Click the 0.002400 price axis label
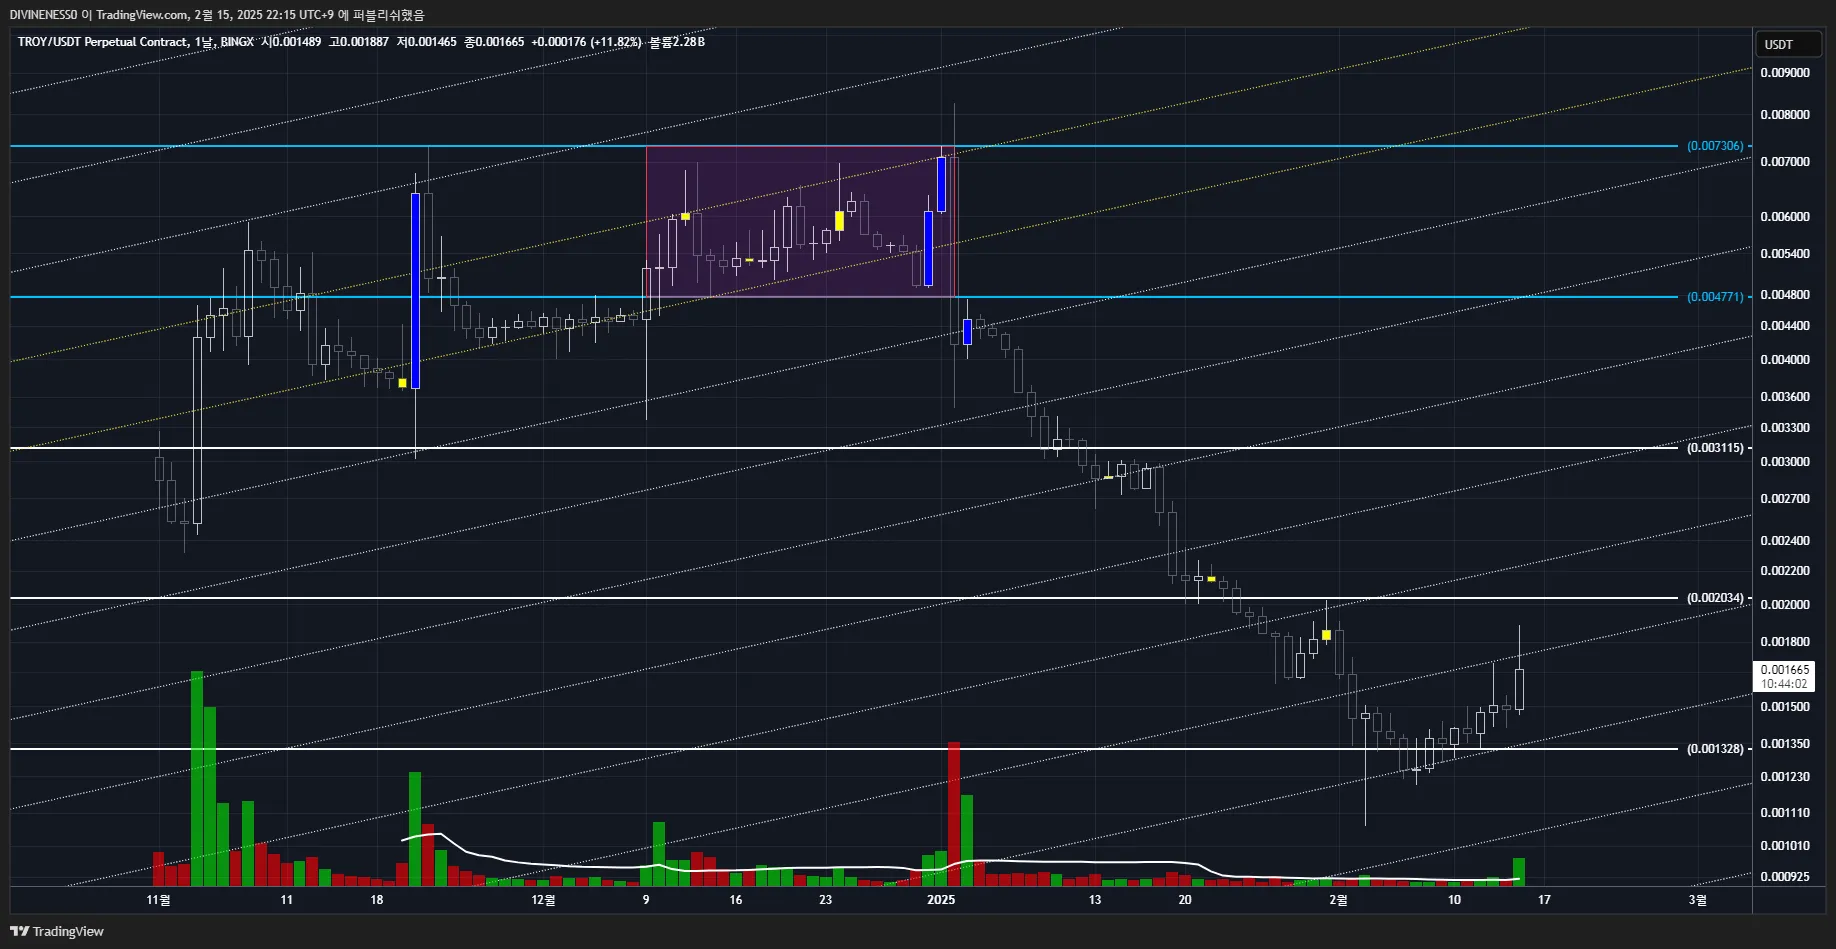The width and height of the screenshot is (1836, 949). tap(1785, 541)
